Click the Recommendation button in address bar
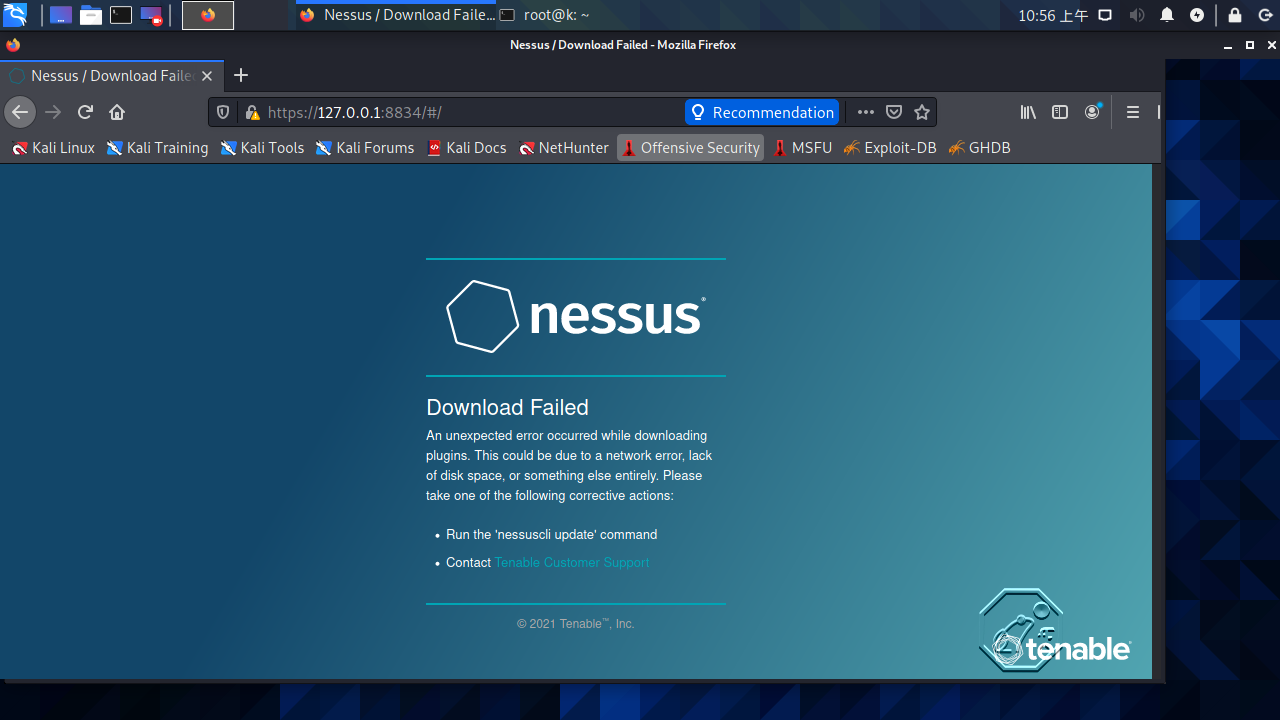Screen dimensions: 1280x720 pyautogui.click(x=762, y=113)
